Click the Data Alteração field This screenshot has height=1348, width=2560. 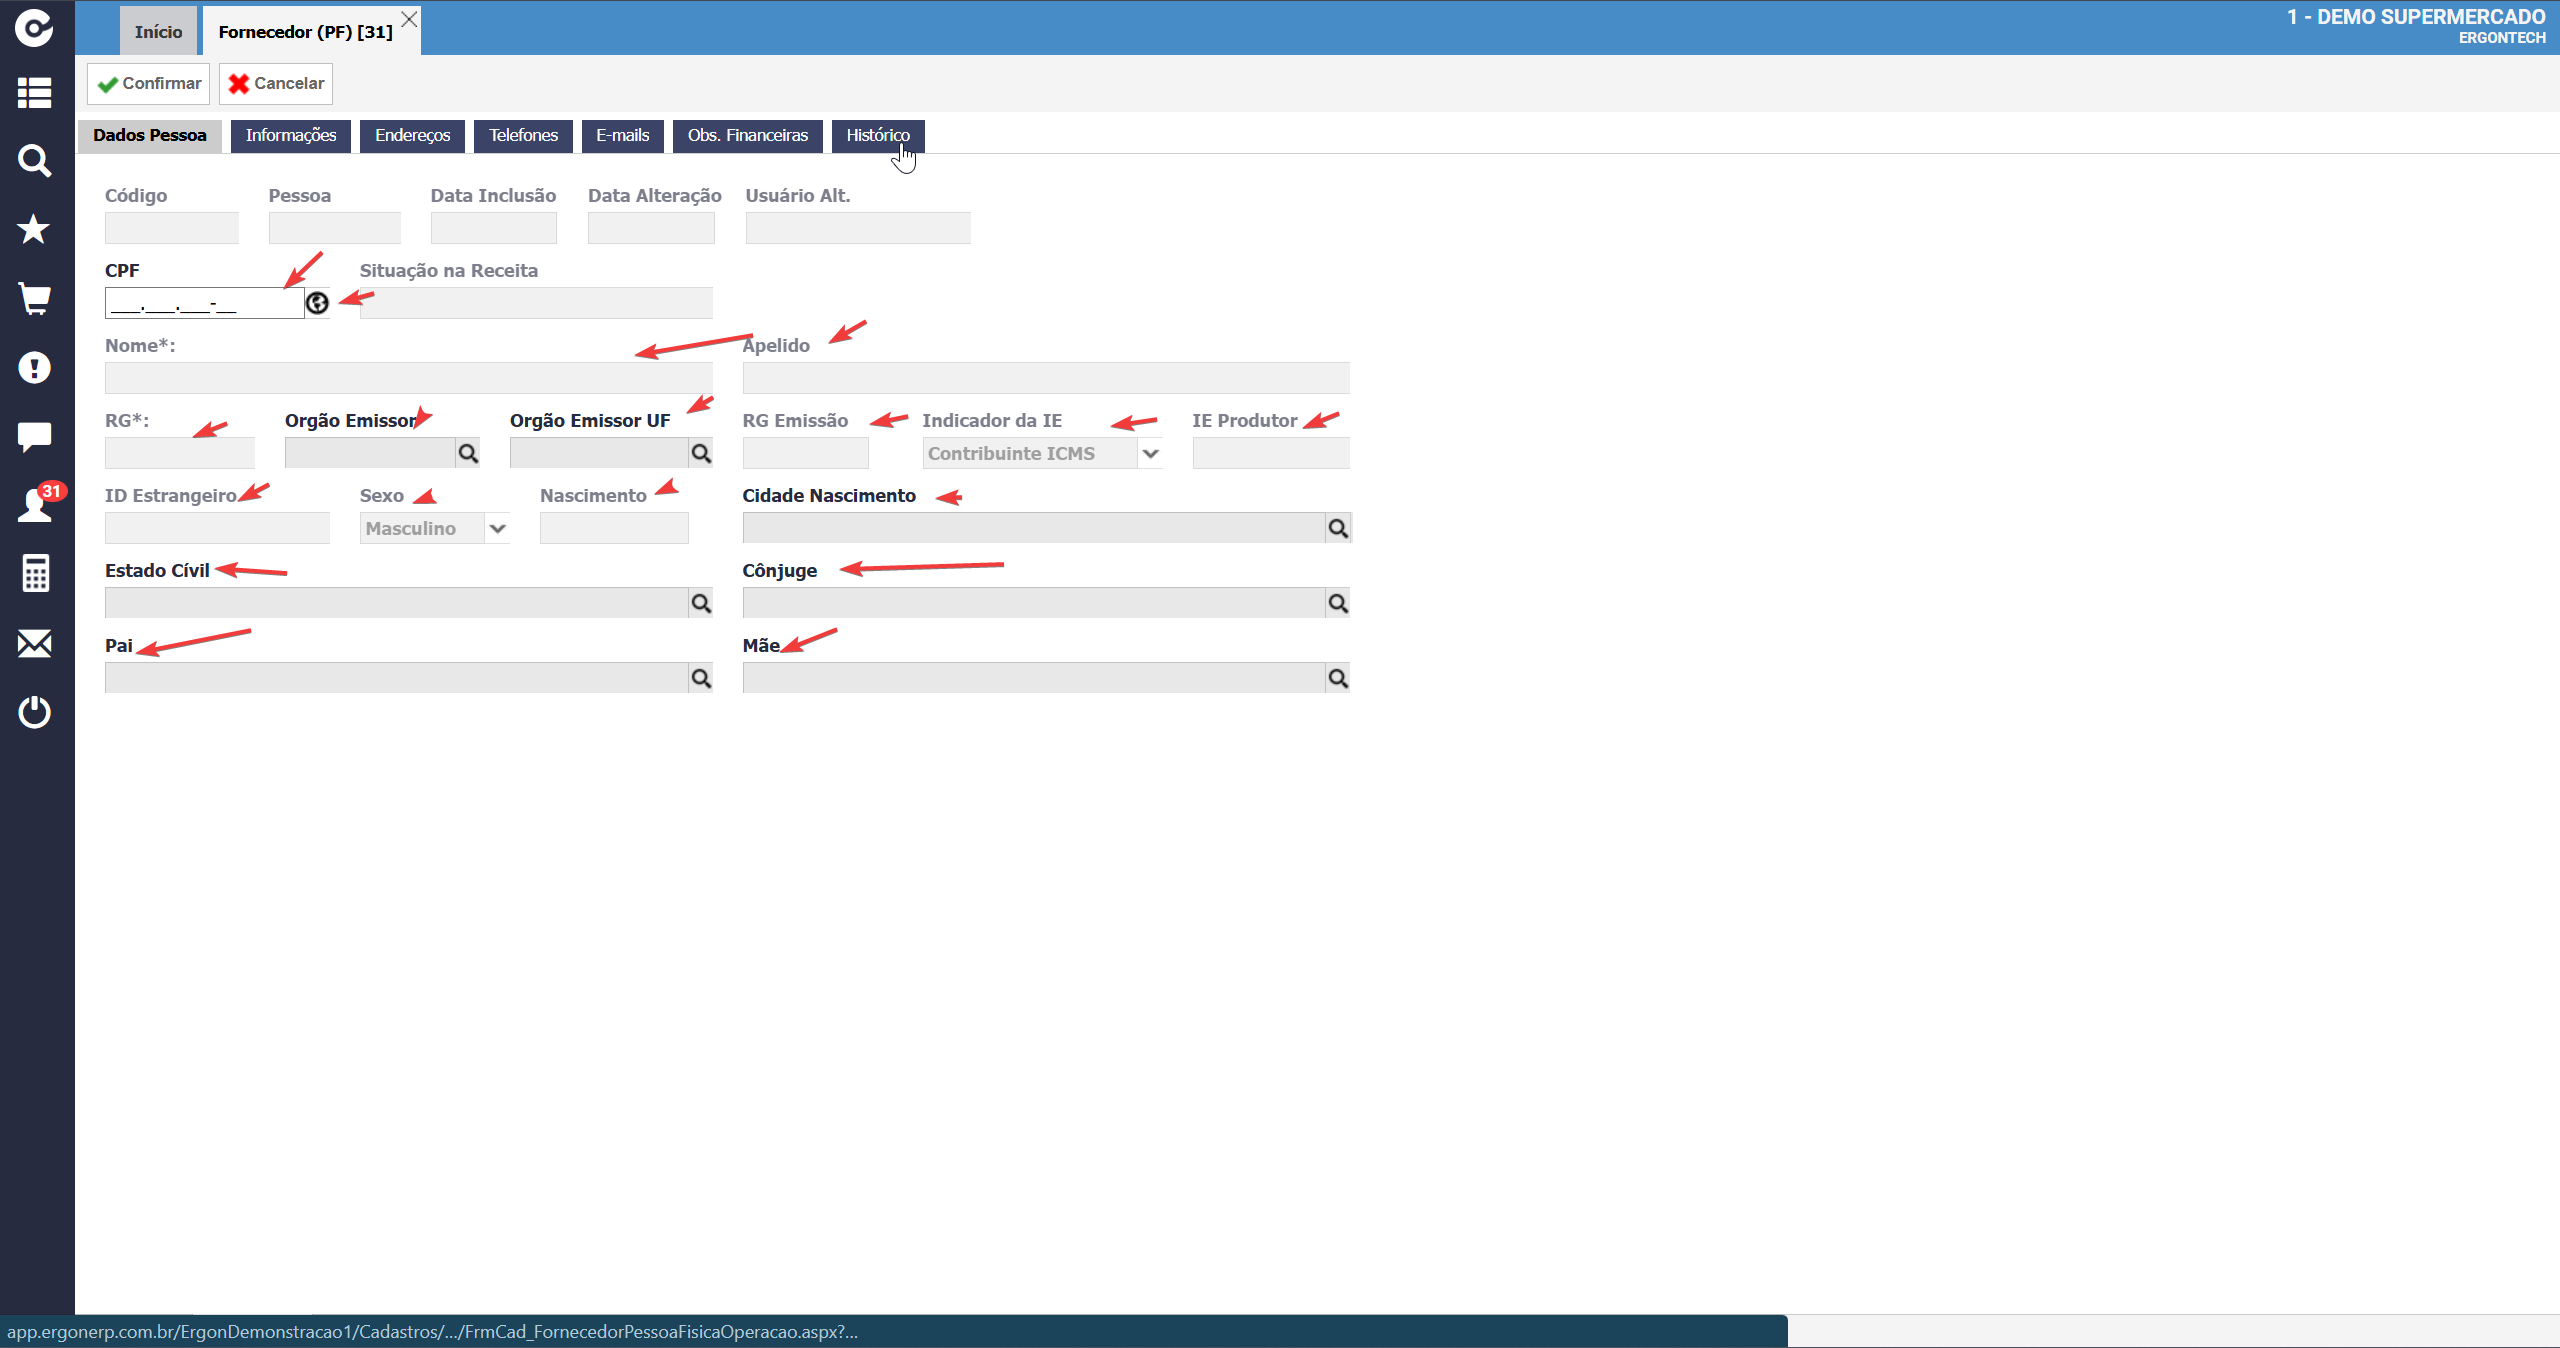click(651, 228)
